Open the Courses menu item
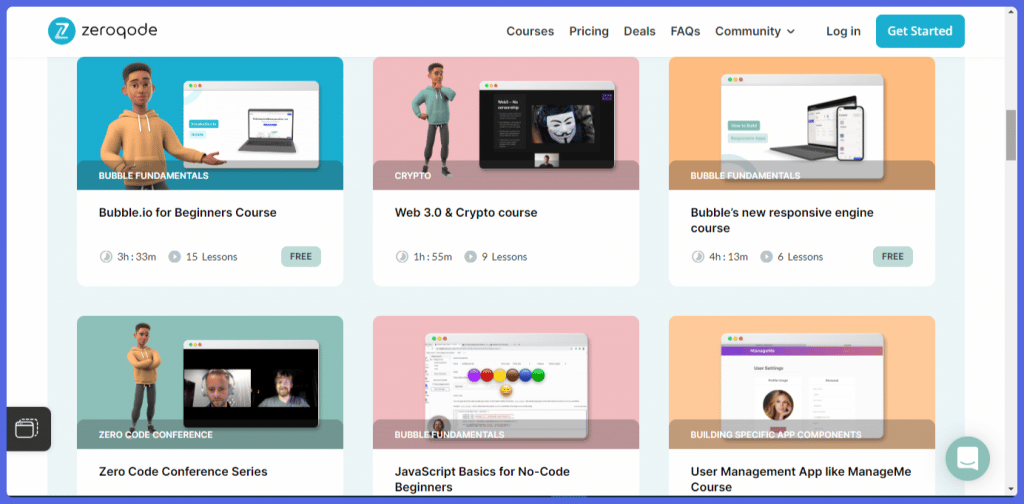Screen dimensions: 1024x504 [530, 31]
